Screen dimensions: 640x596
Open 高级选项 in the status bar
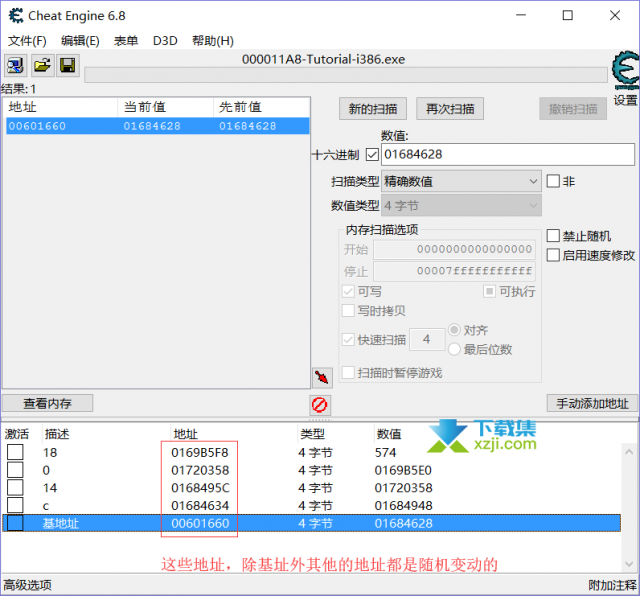(27, 585)
